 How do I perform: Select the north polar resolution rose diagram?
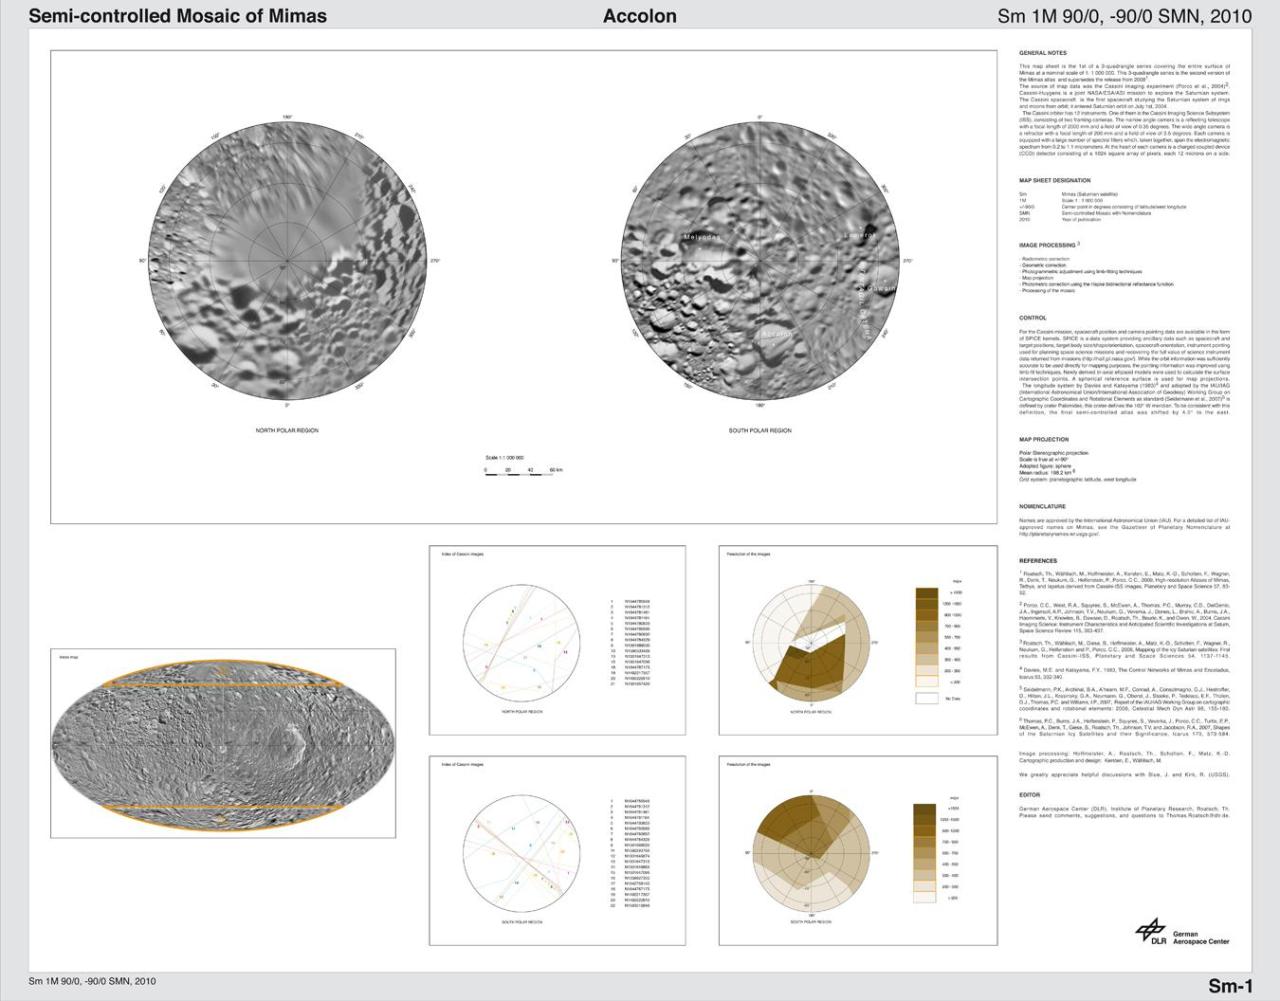810,640
